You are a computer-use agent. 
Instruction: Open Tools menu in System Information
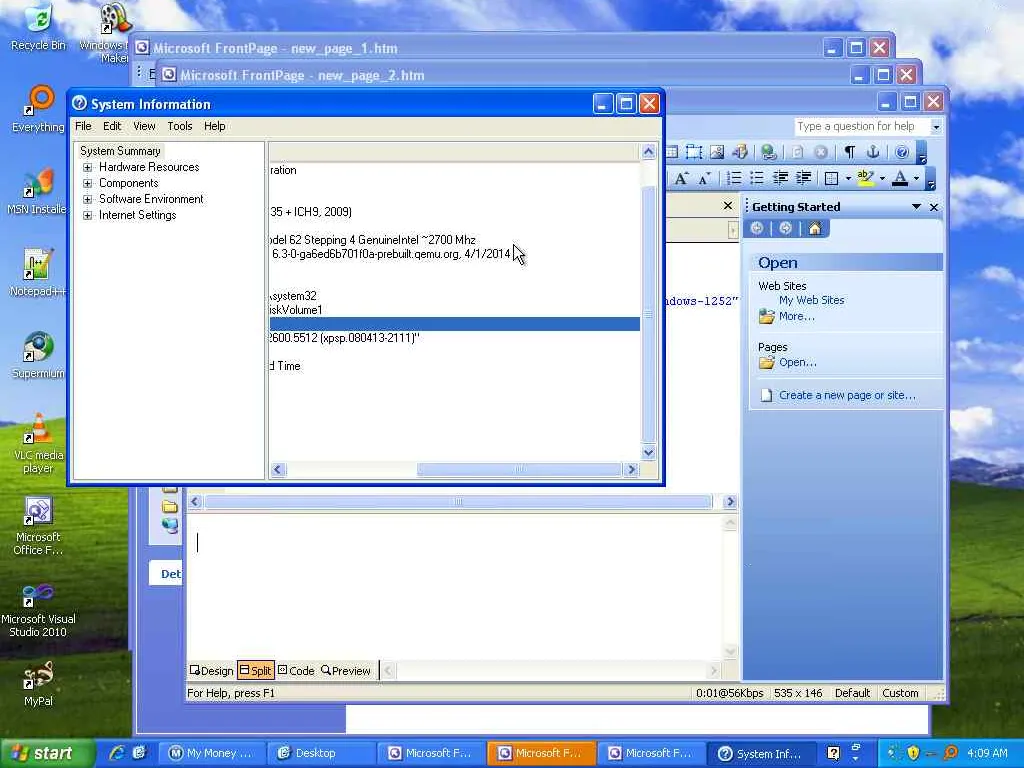click(x=180, y=126)
